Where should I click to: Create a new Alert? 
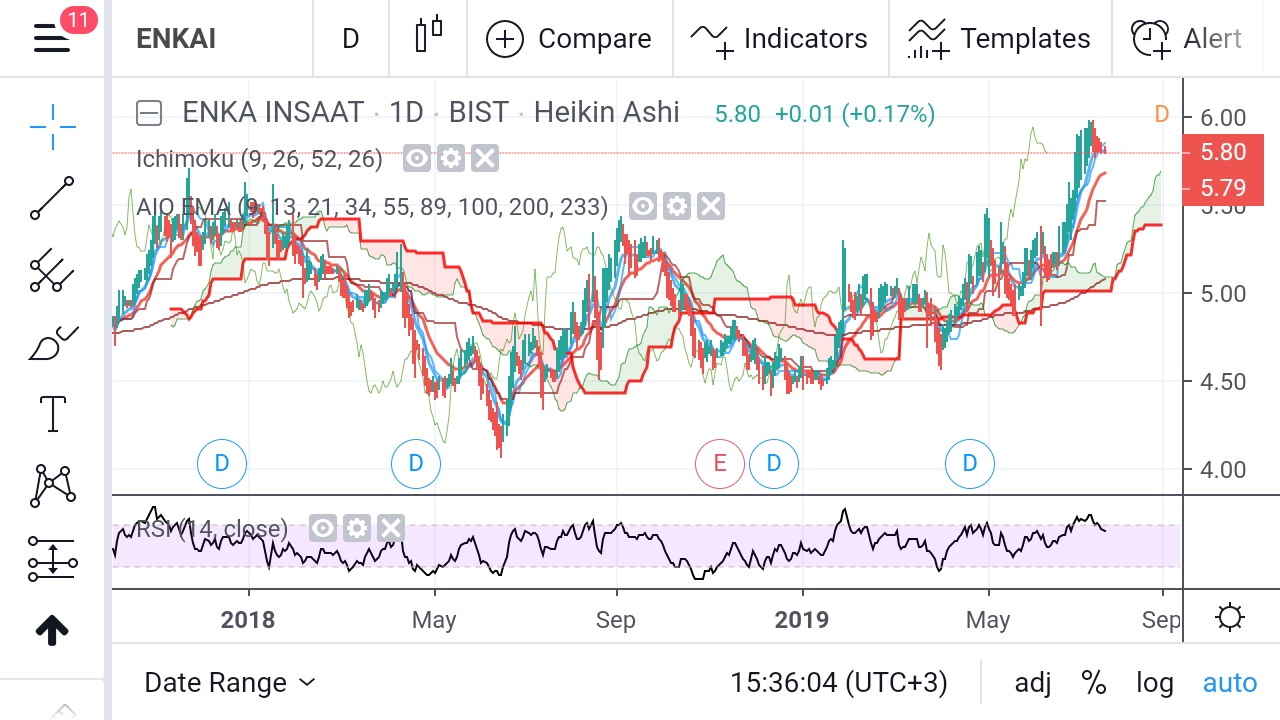point(1186,39)
